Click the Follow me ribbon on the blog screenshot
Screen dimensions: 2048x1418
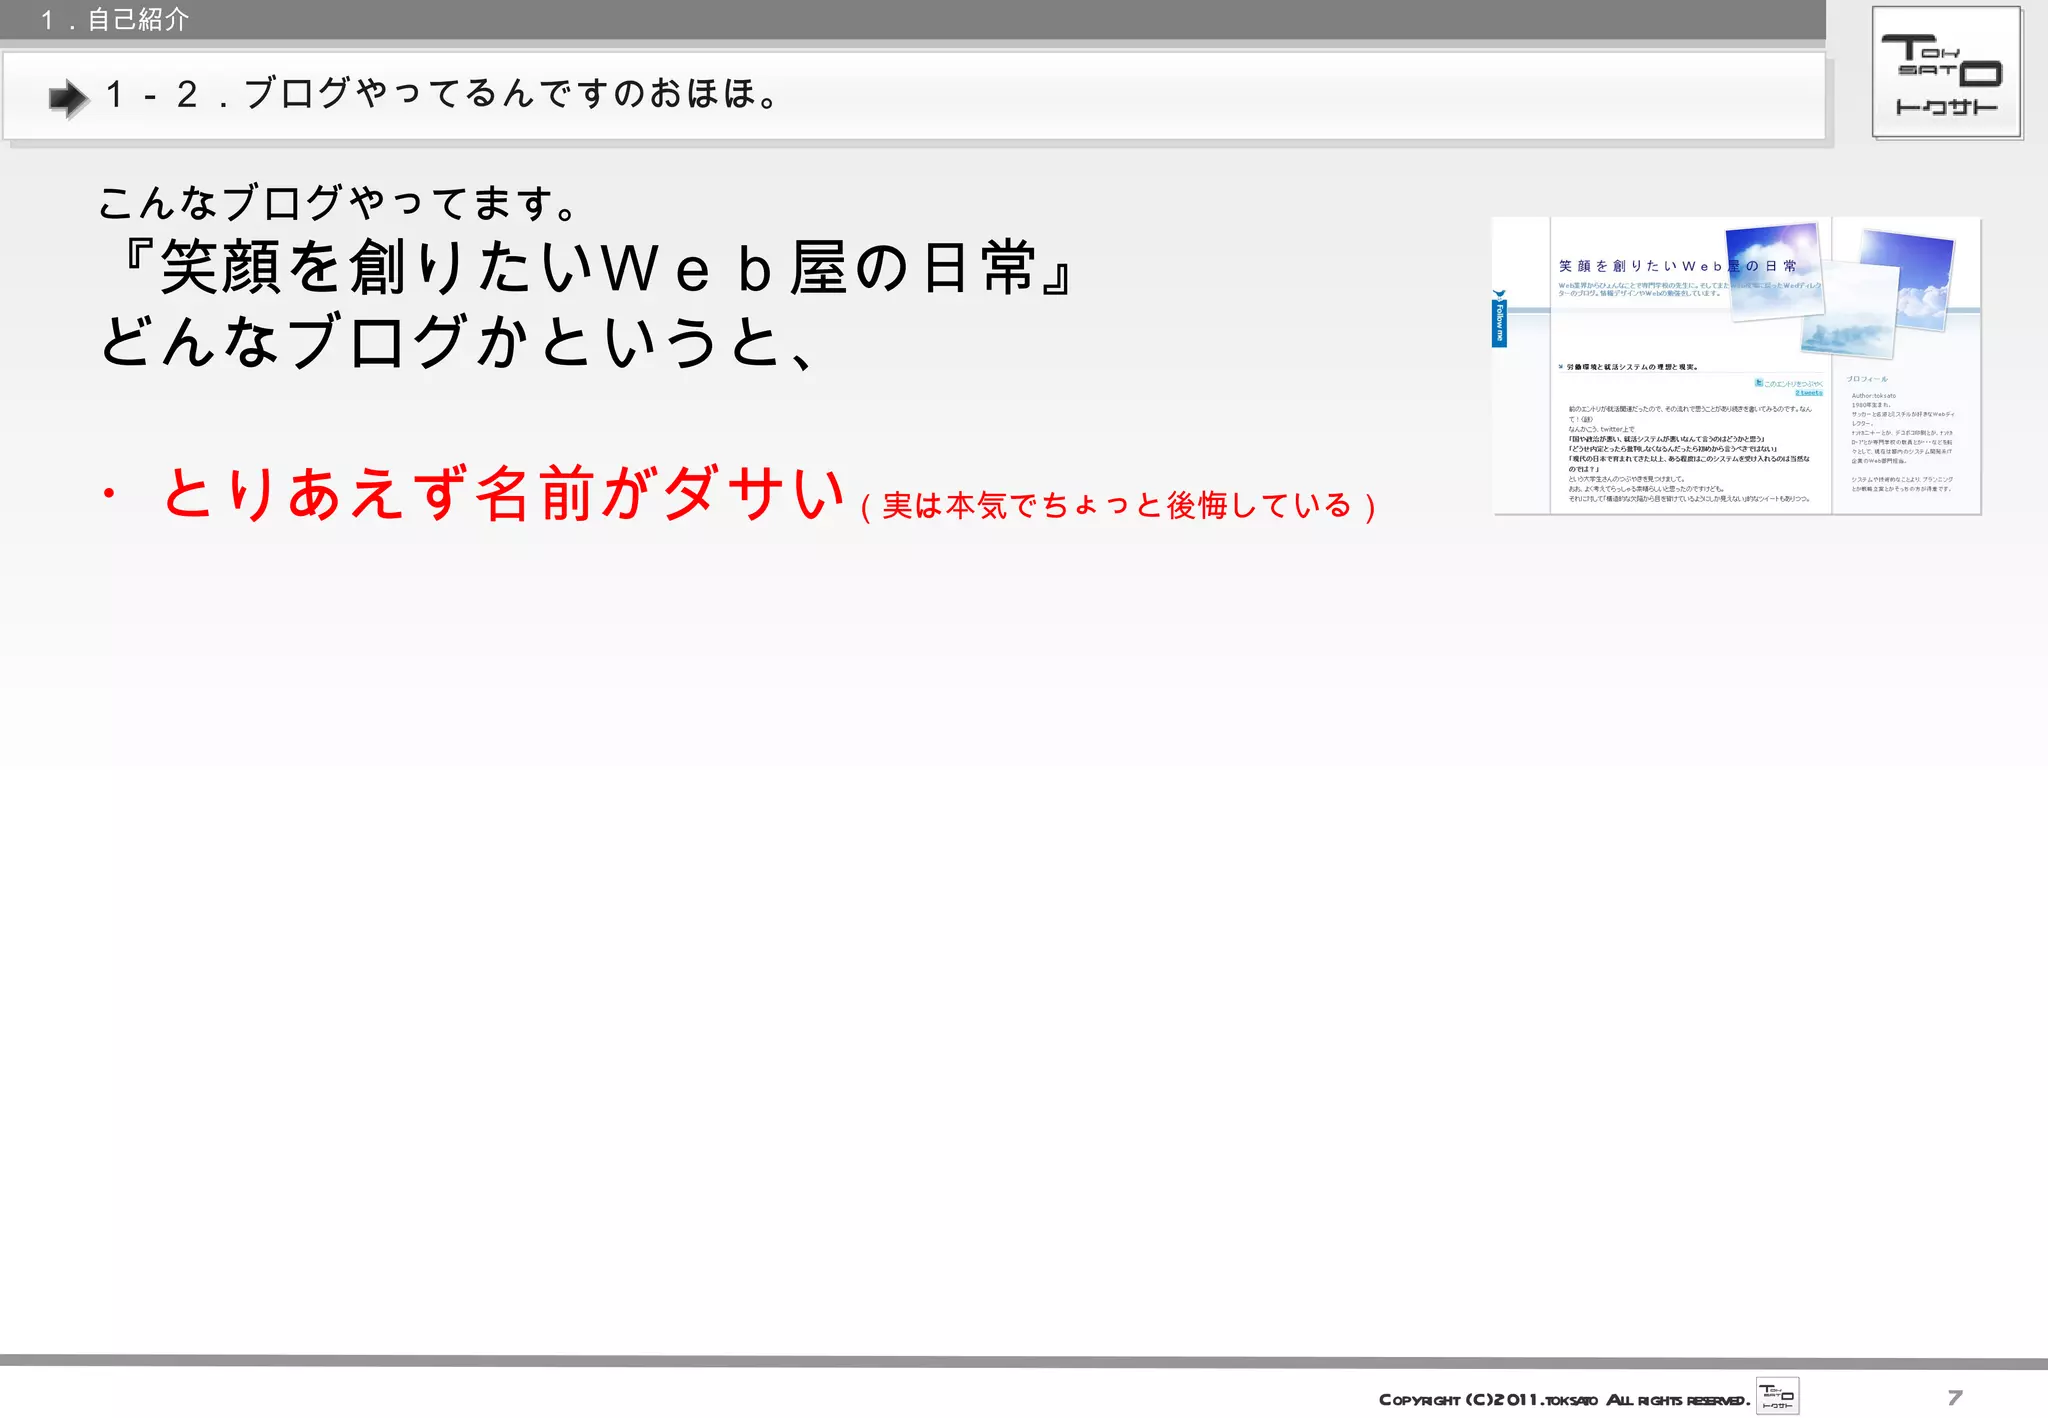(x=1499, y=319)
